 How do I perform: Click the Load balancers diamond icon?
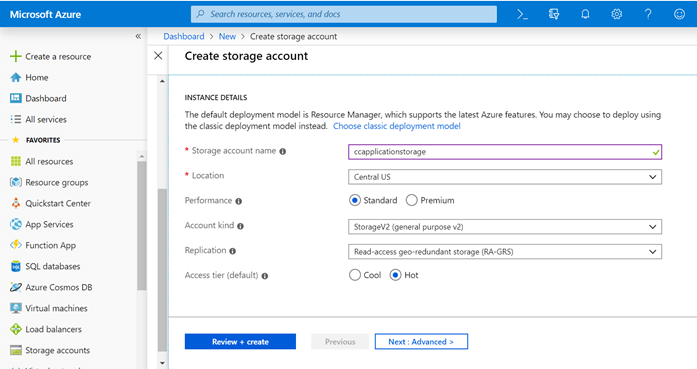(x=16, y=329)
